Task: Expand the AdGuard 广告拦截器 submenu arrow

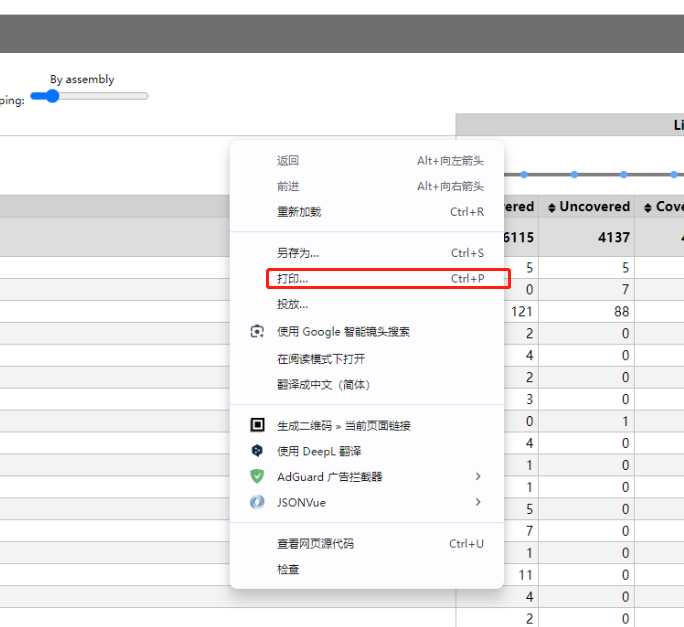Action: click(478, 477)
